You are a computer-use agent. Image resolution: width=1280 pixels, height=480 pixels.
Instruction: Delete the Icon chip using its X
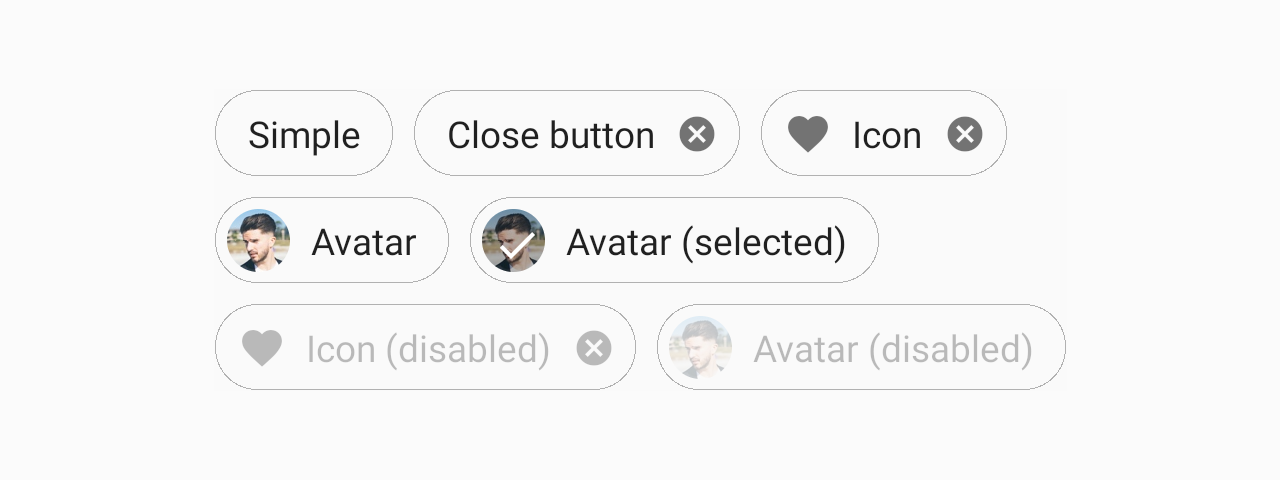965,134
